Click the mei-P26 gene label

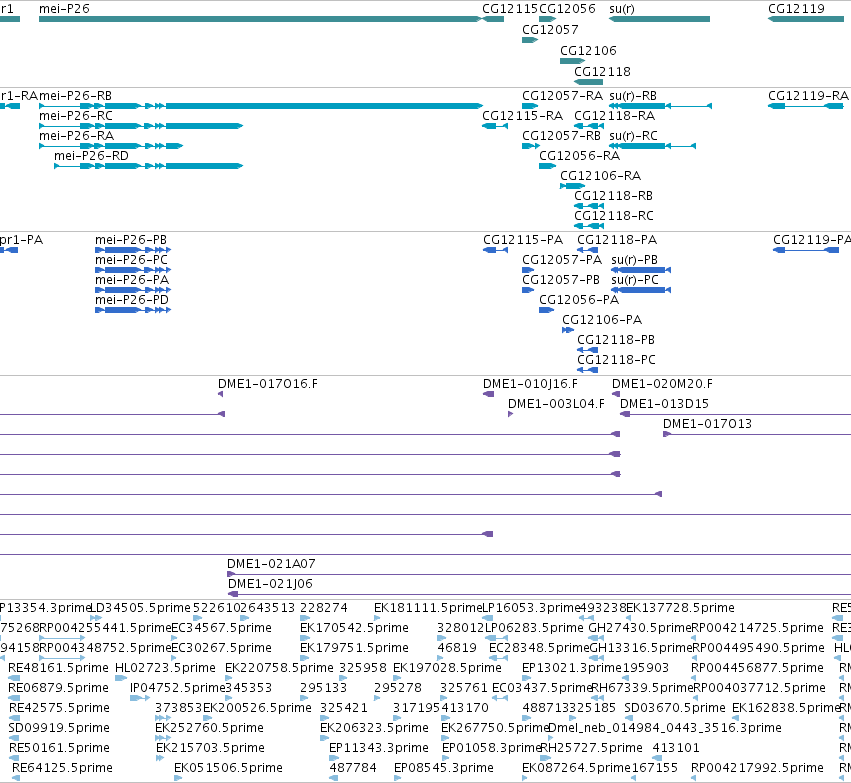64,9
